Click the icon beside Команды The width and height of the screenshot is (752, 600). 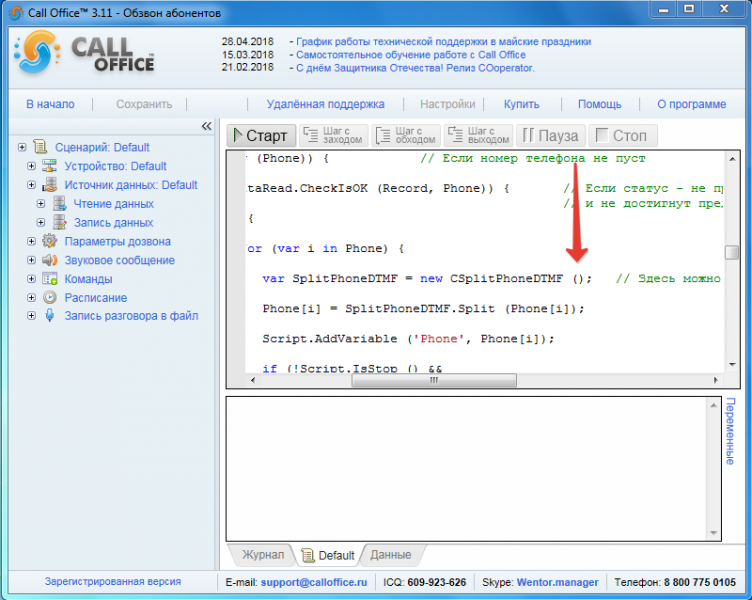[x=49, y=279]
